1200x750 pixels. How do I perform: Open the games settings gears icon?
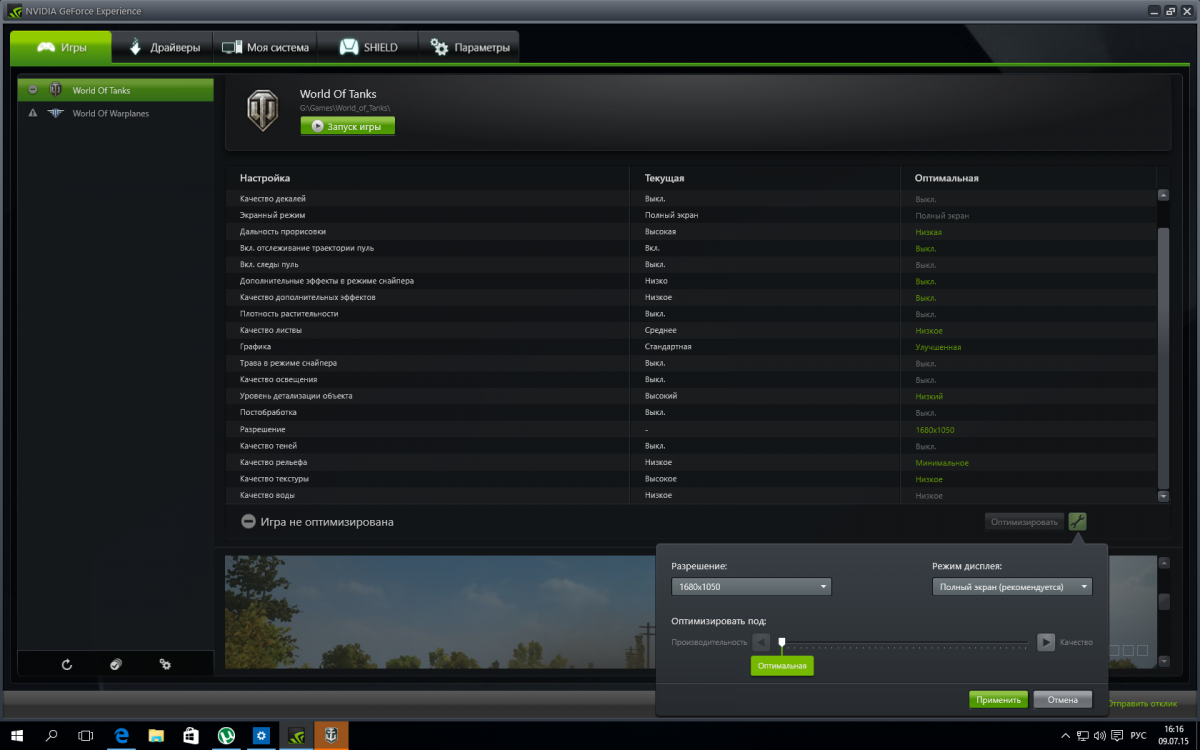[x=165, y=664]
